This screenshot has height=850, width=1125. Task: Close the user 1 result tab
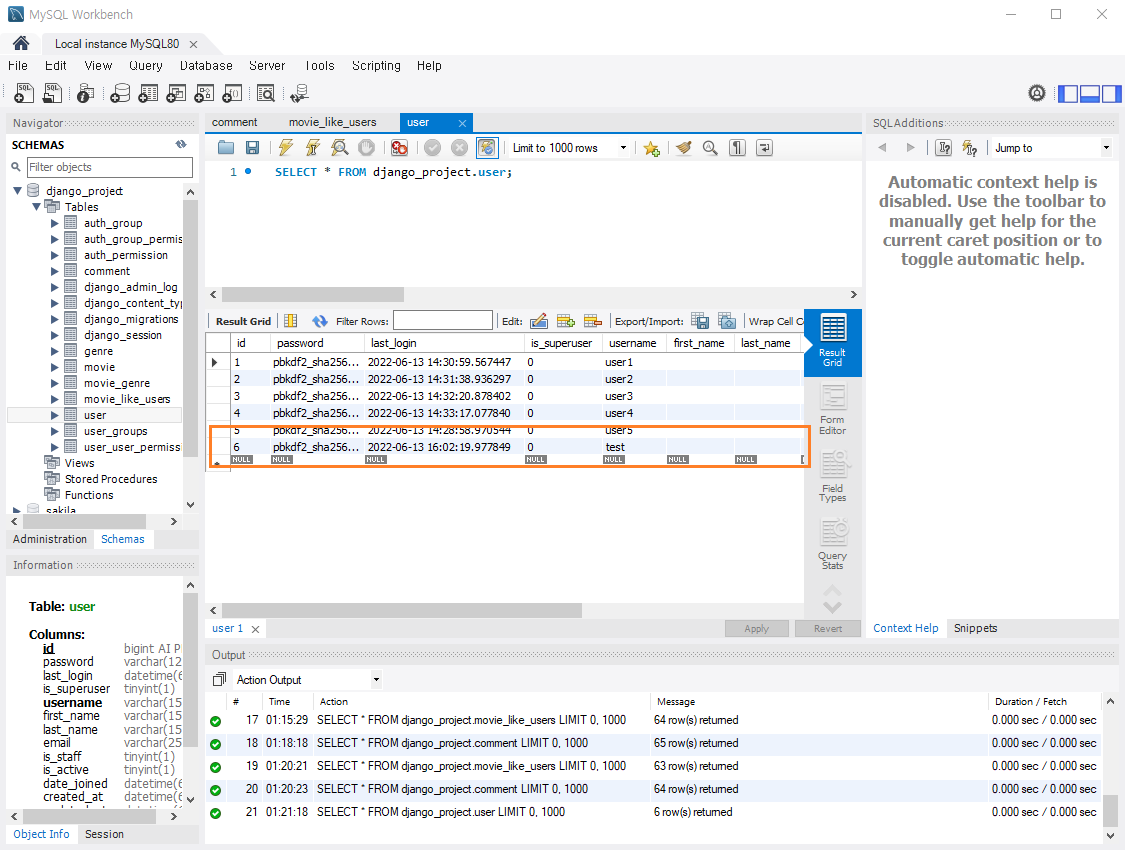pyautogui.click(x=255, y=629)
